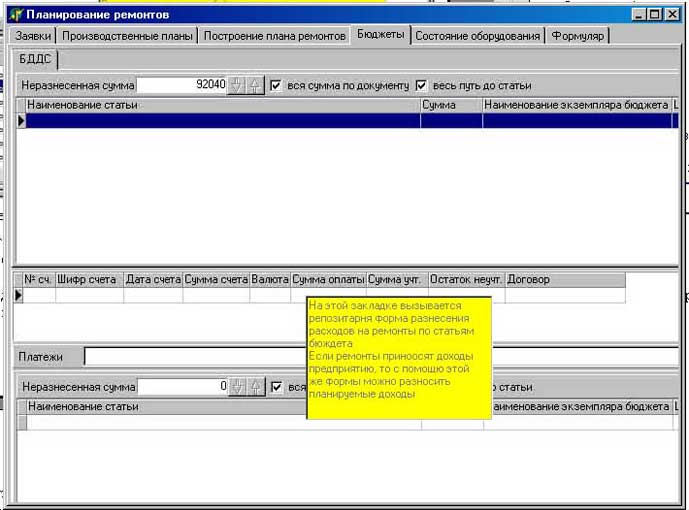The width and height of the screenshot is (689, 510).
Task: Click lower 'Наименование статьи' column header
Action: pos(167,407)
